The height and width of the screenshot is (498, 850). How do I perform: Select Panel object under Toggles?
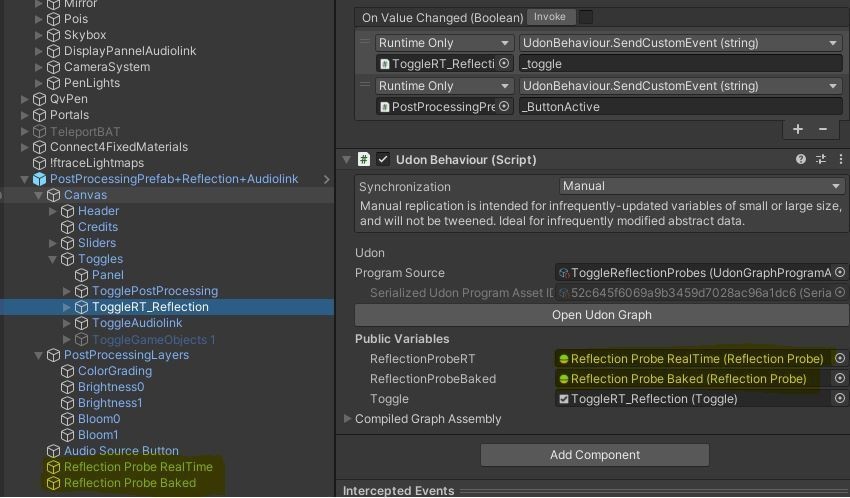pos(107,275)
